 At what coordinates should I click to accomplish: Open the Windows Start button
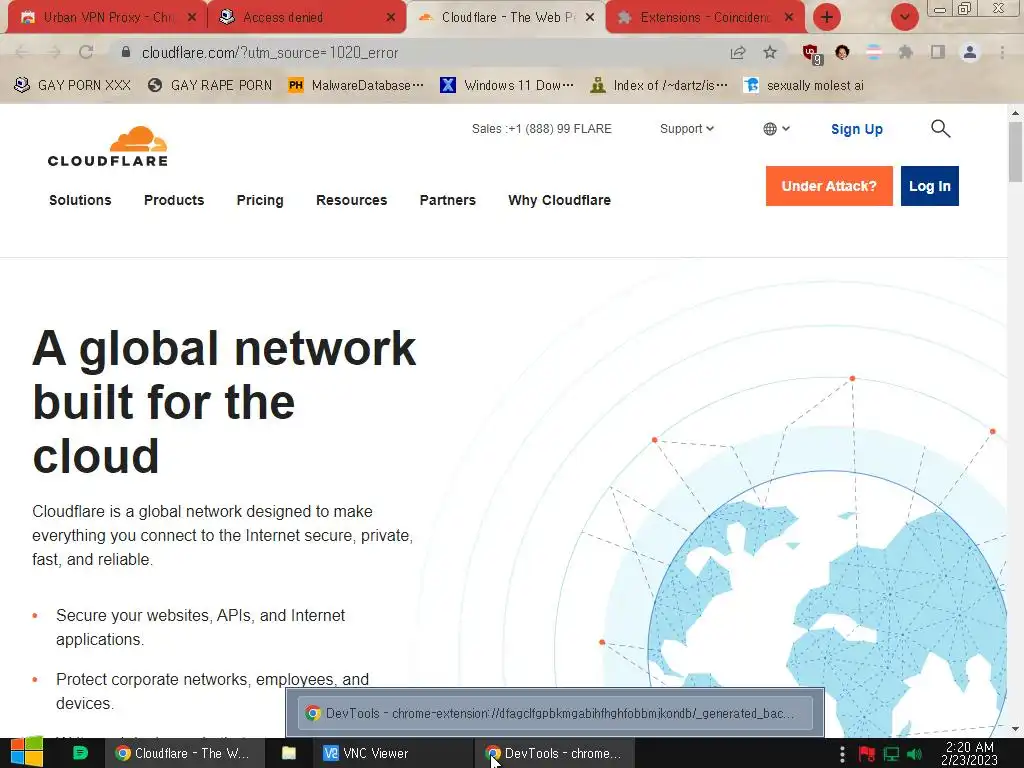27,753
